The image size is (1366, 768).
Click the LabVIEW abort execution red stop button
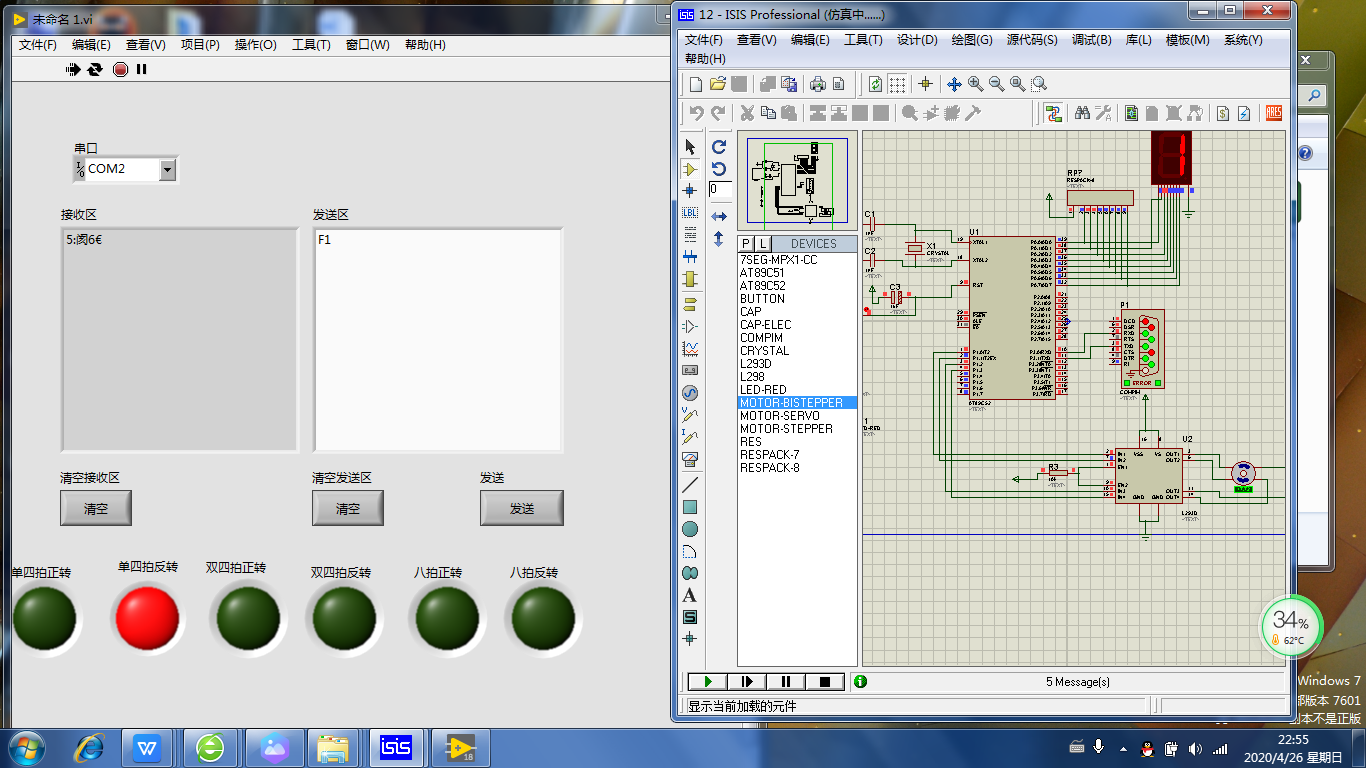120,69
